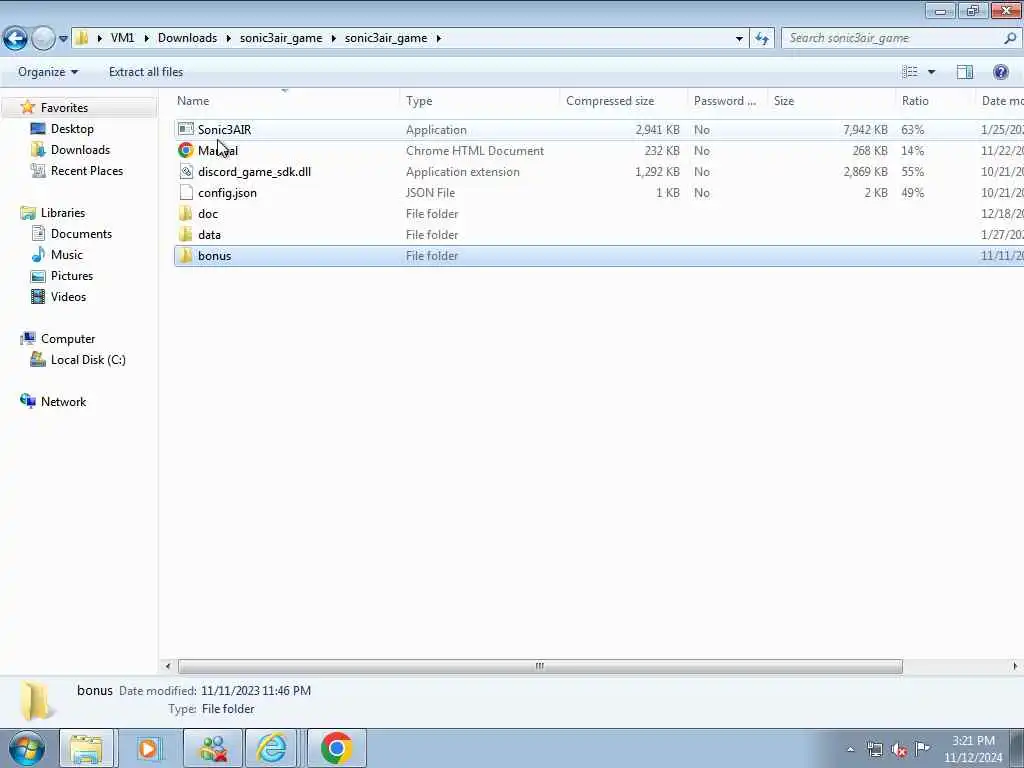Open the Windows Start menu
The width and height of the screenshot is (1024, 768).
(27, 748)
